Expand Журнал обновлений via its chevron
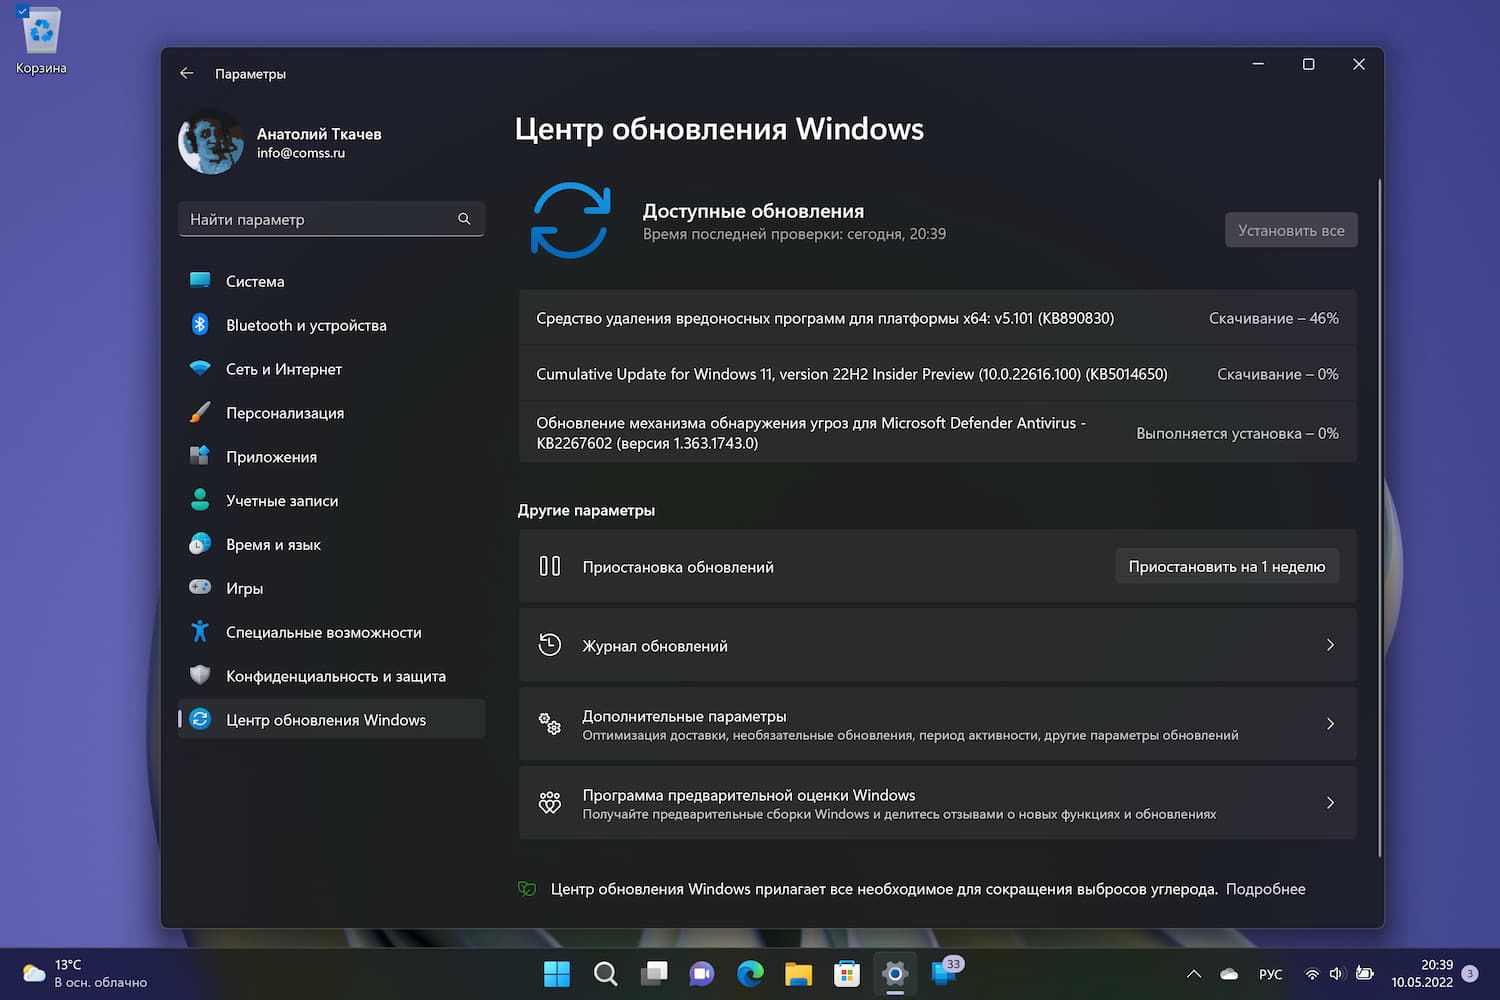 (1330, 645)
